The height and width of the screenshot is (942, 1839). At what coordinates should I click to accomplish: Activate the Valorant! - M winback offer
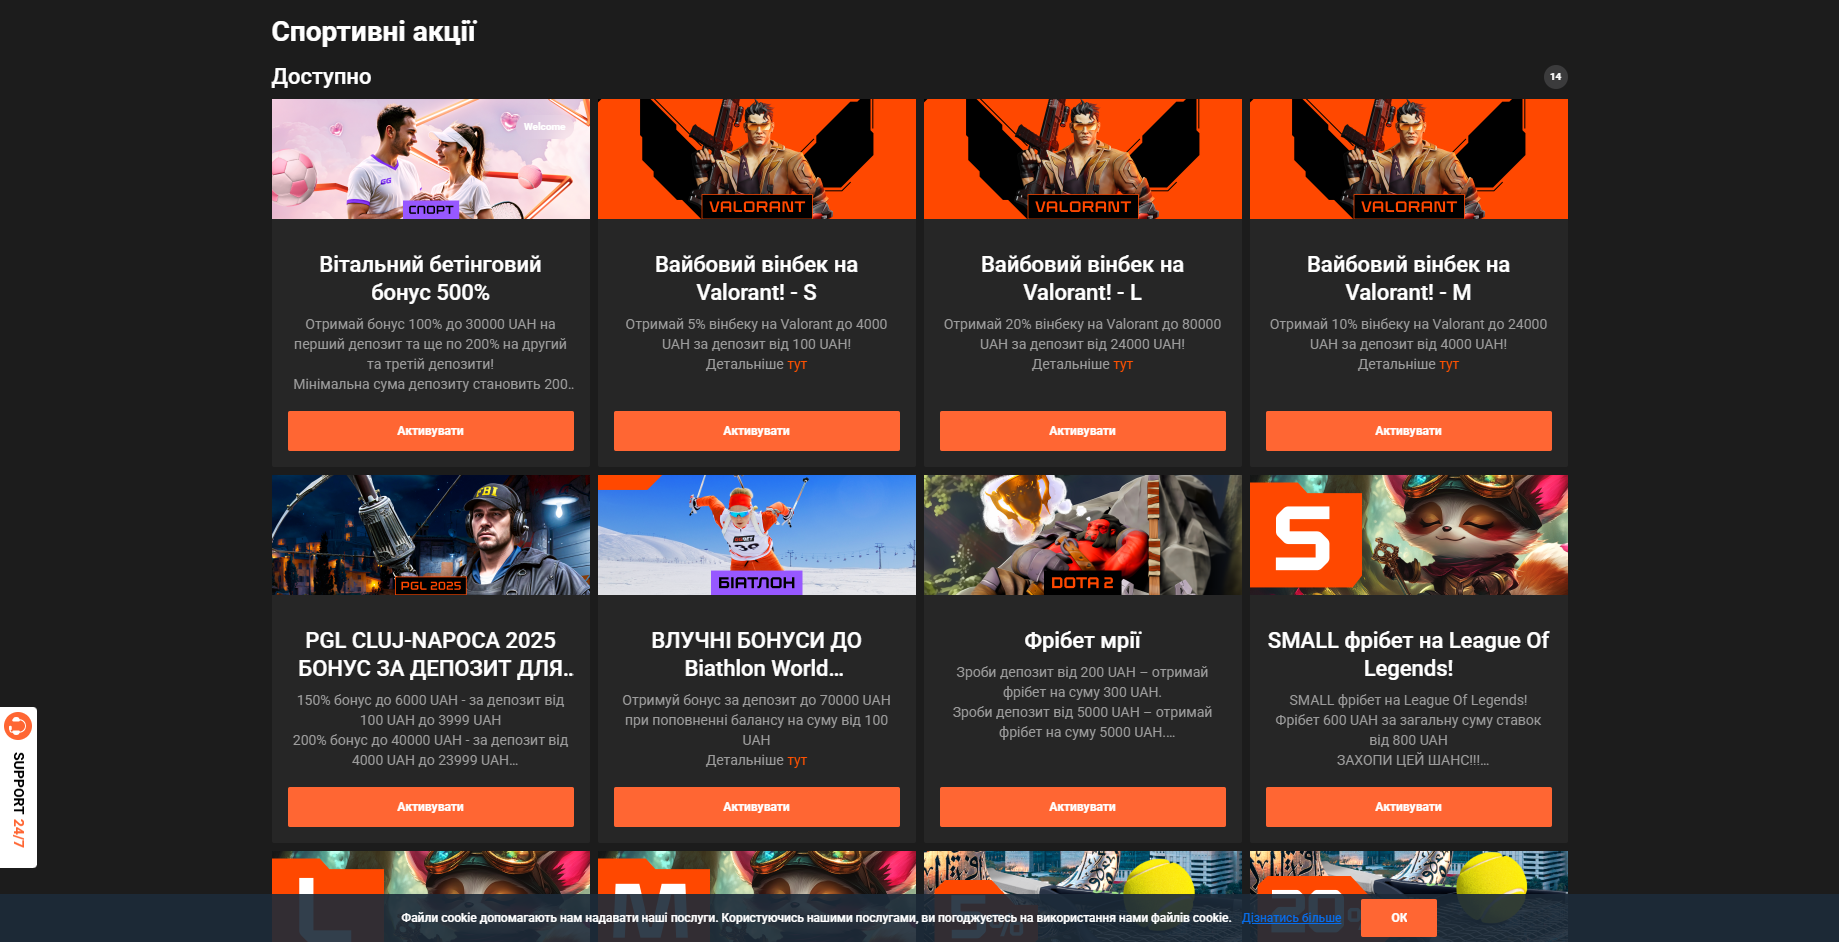(1408, 431)
